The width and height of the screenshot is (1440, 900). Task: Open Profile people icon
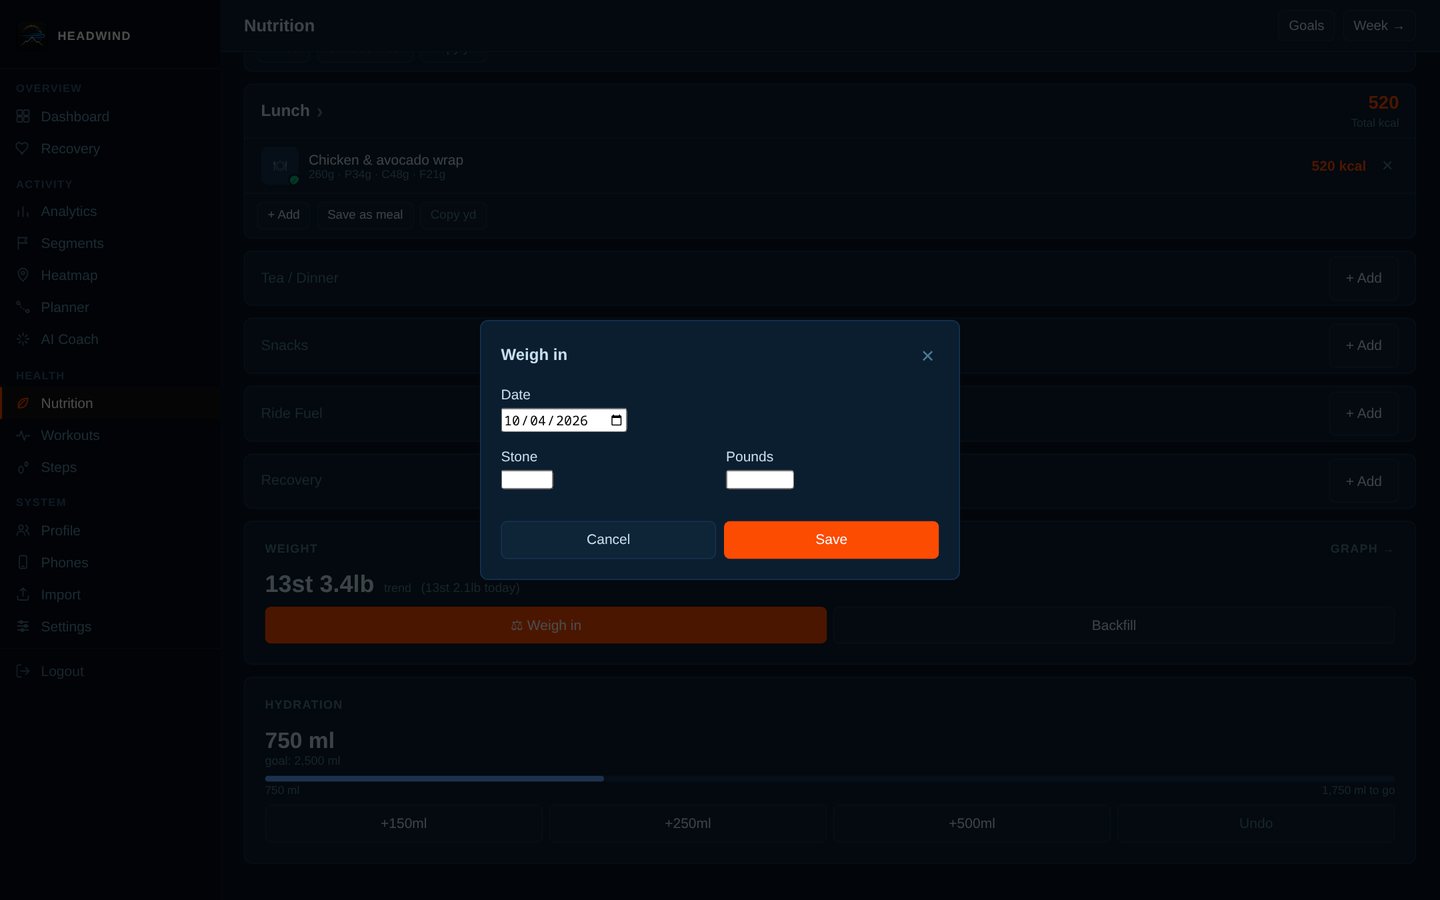point(23,530)
